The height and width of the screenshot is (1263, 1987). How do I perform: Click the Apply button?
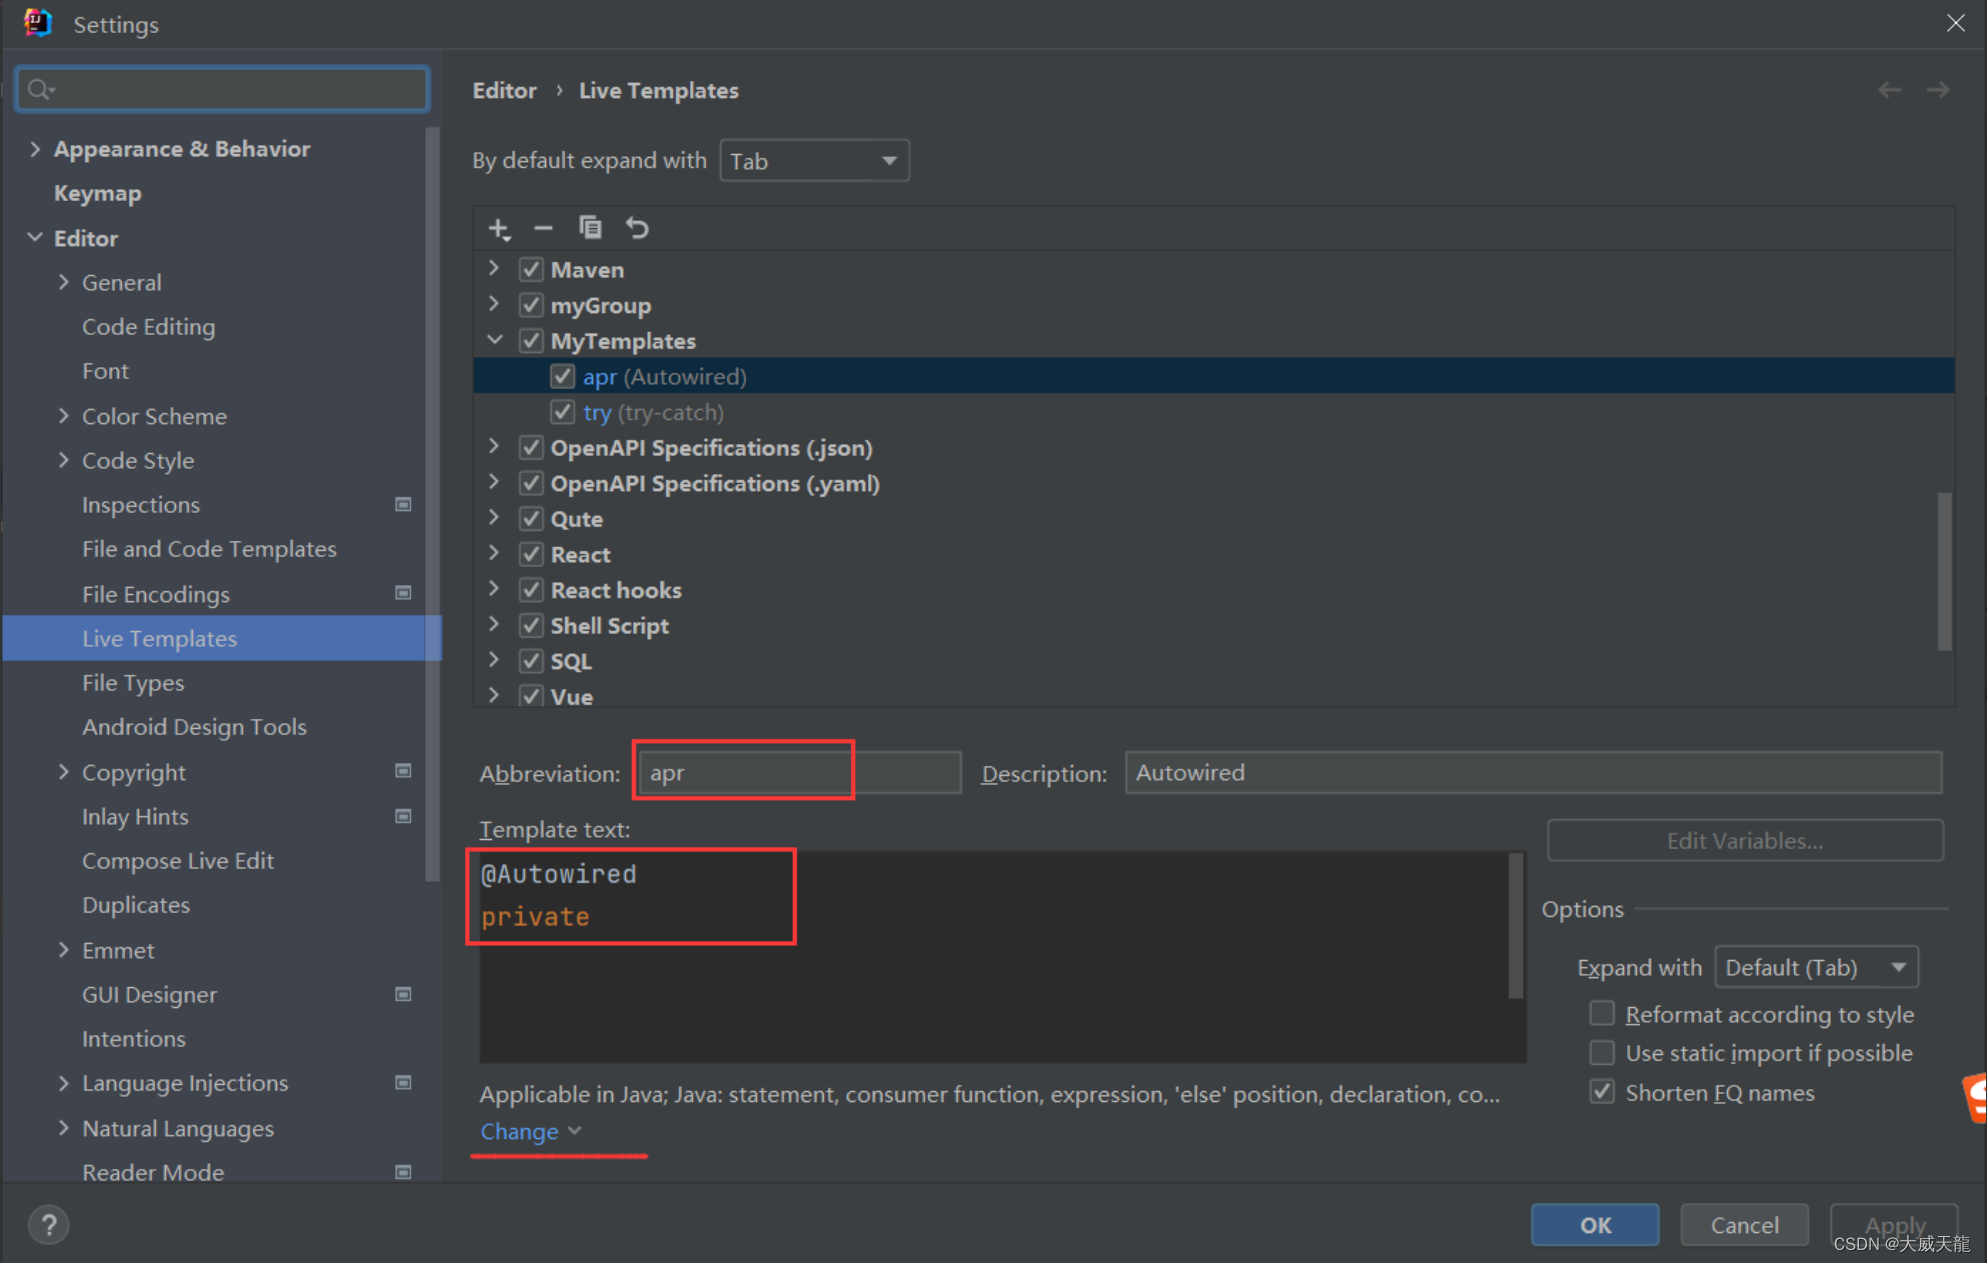pos(1894,1225)
